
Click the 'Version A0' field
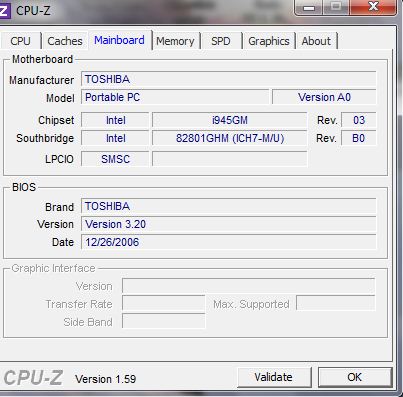324,97
